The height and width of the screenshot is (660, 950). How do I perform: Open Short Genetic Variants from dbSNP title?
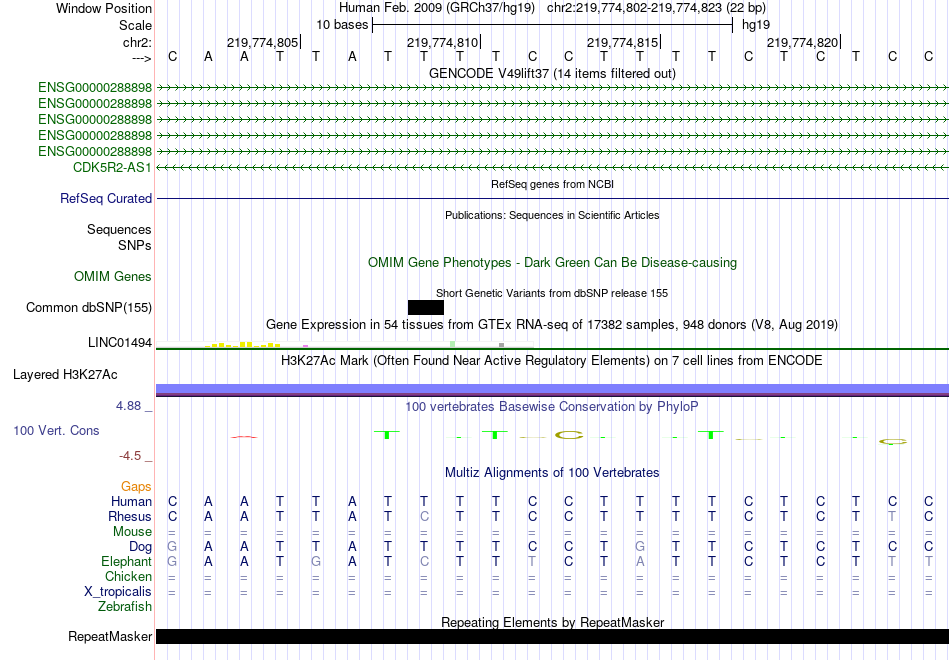(552, 293)
